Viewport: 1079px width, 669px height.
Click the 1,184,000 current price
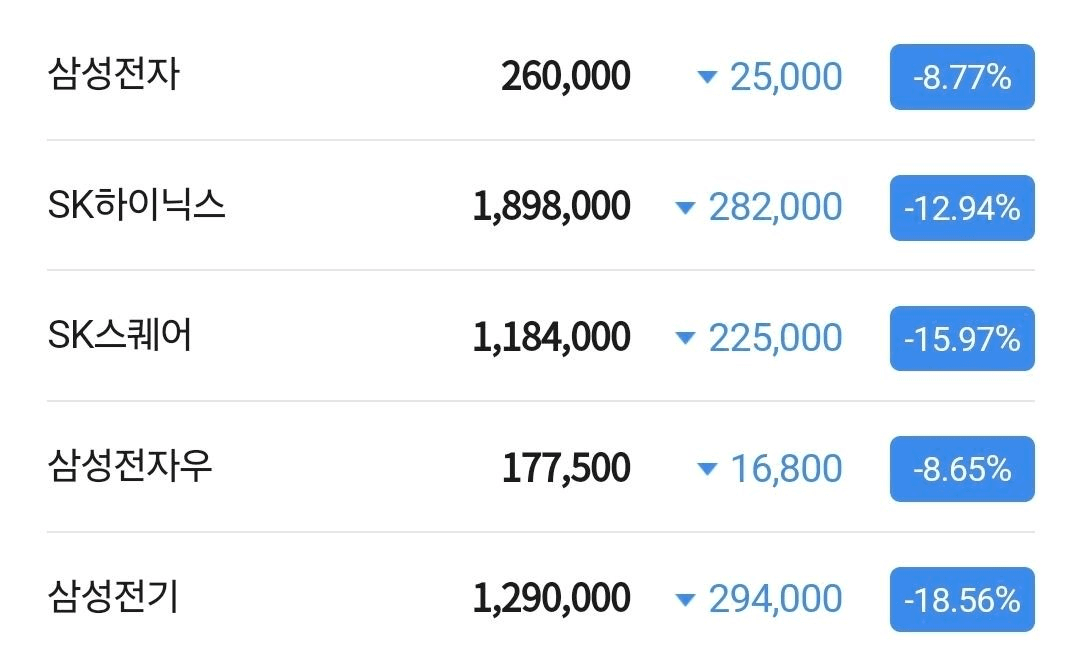(552, 337)
